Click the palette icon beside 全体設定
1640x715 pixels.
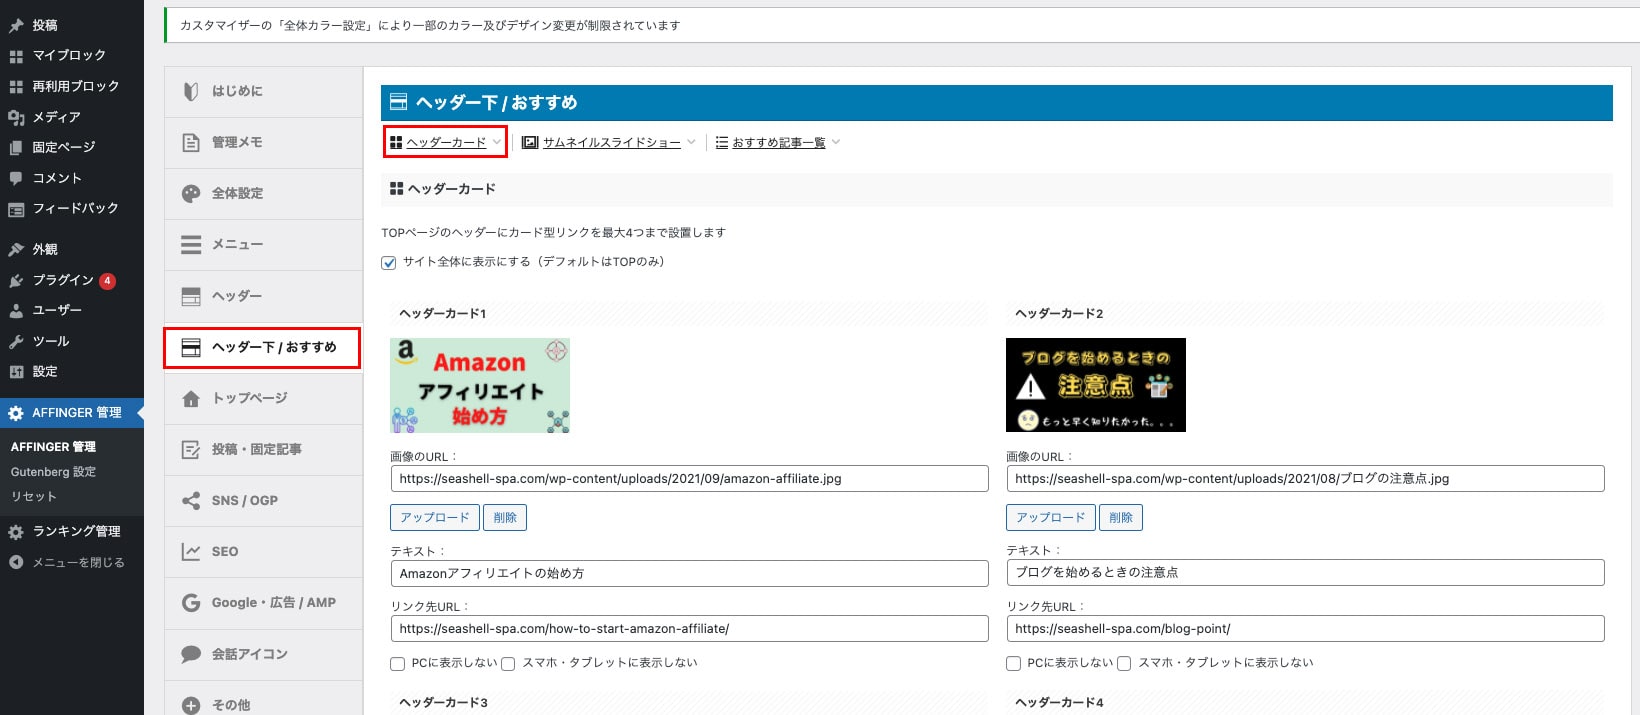[191, 194]
